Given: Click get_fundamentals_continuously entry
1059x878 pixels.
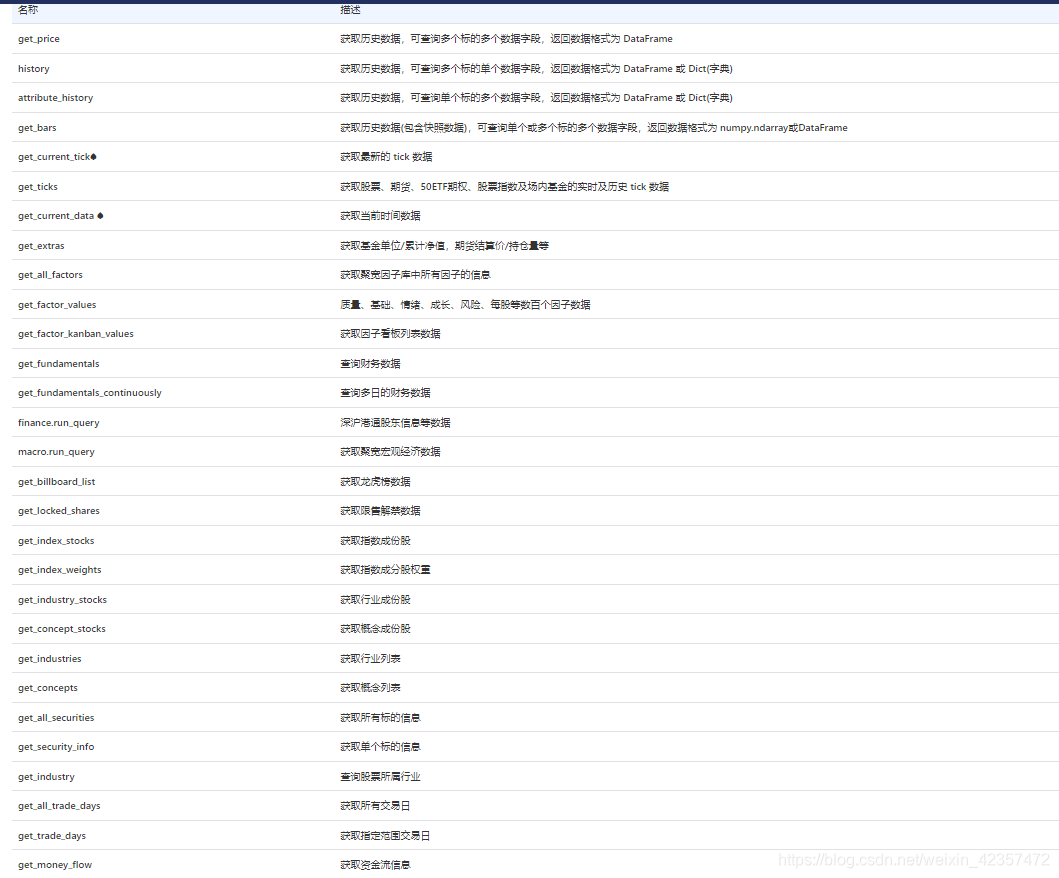Looking at the screenshot, I should pos(90,393).
